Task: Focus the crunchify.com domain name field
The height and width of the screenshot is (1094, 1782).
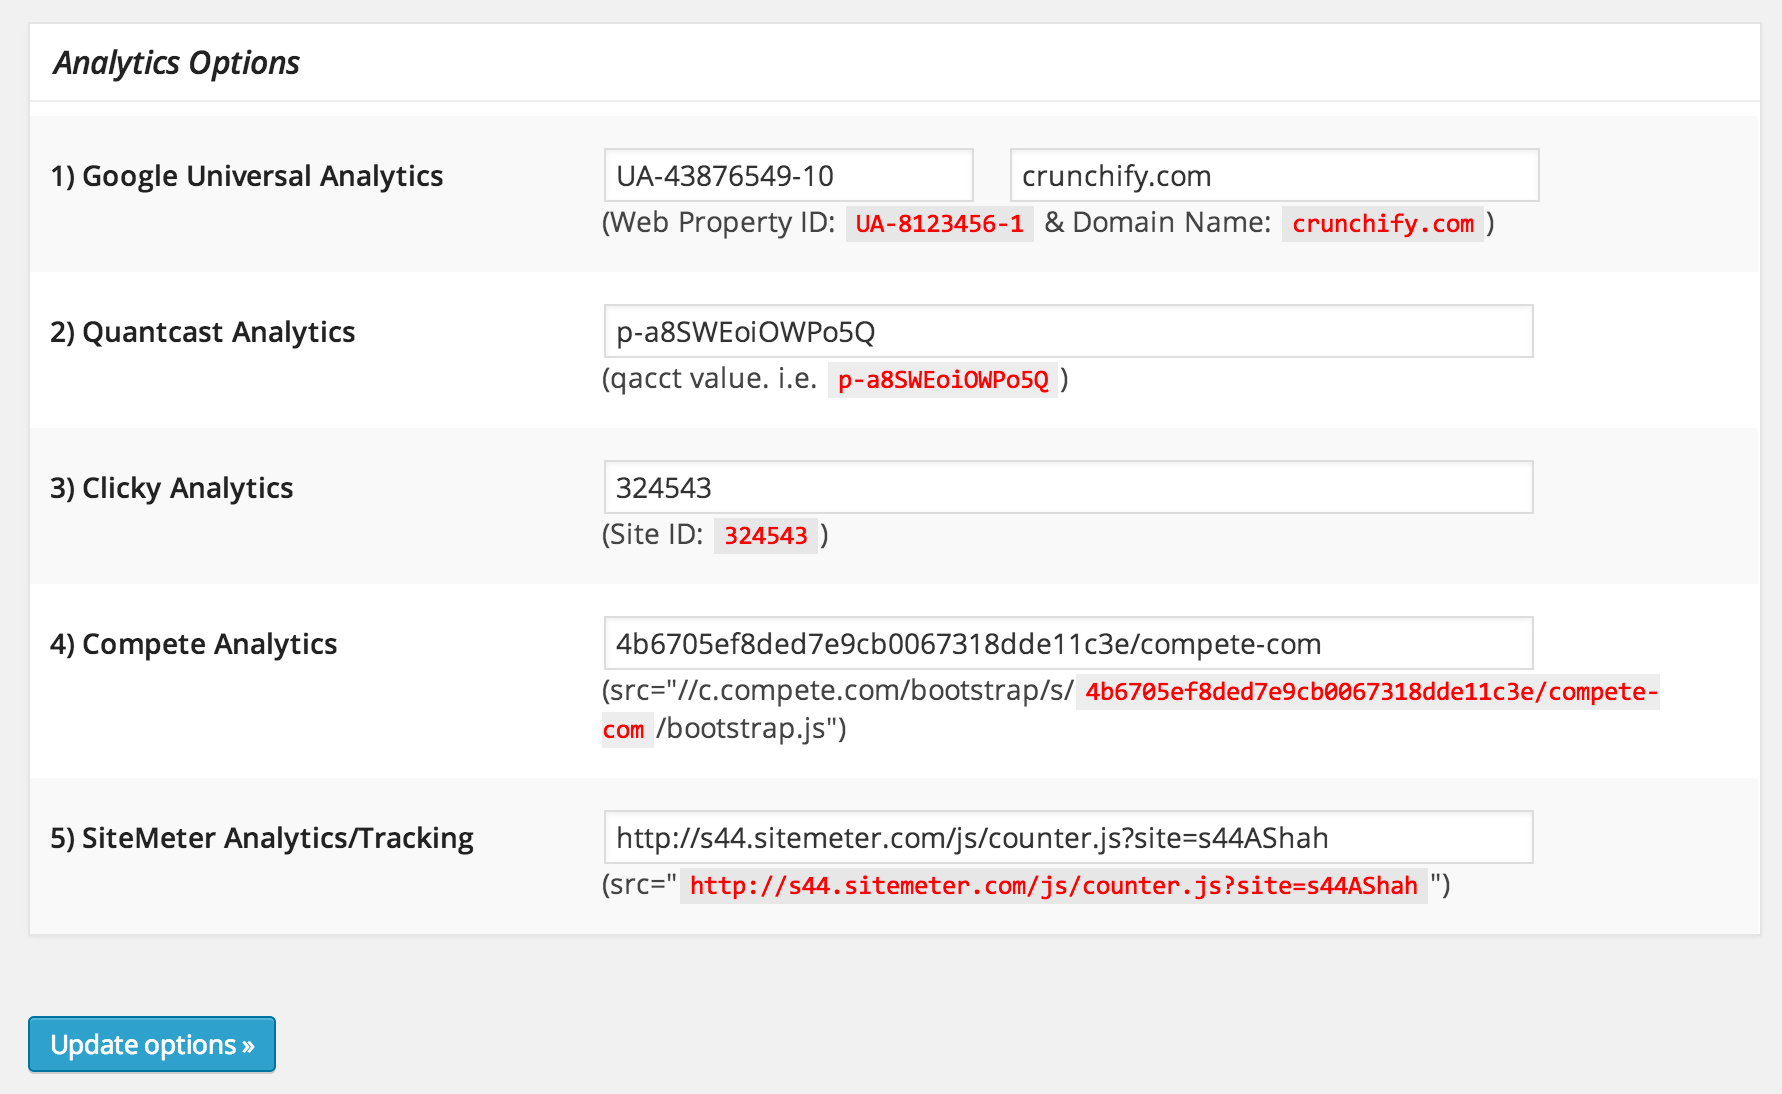Action: click(1274, 175)
